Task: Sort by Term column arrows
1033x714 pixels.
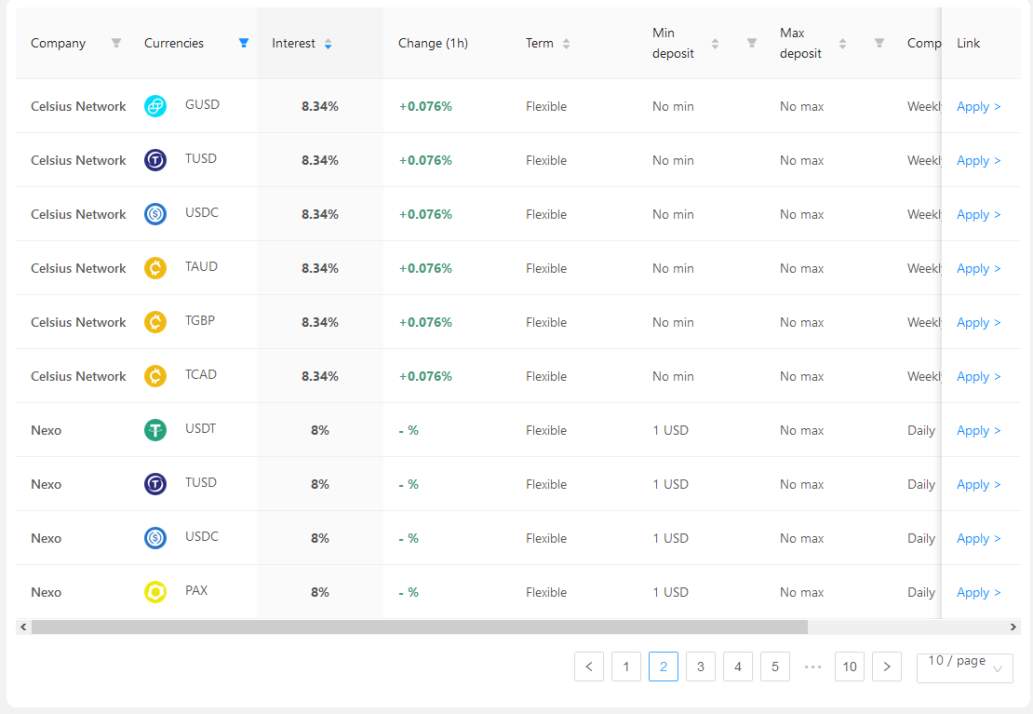Action: [x=566, y=43]
